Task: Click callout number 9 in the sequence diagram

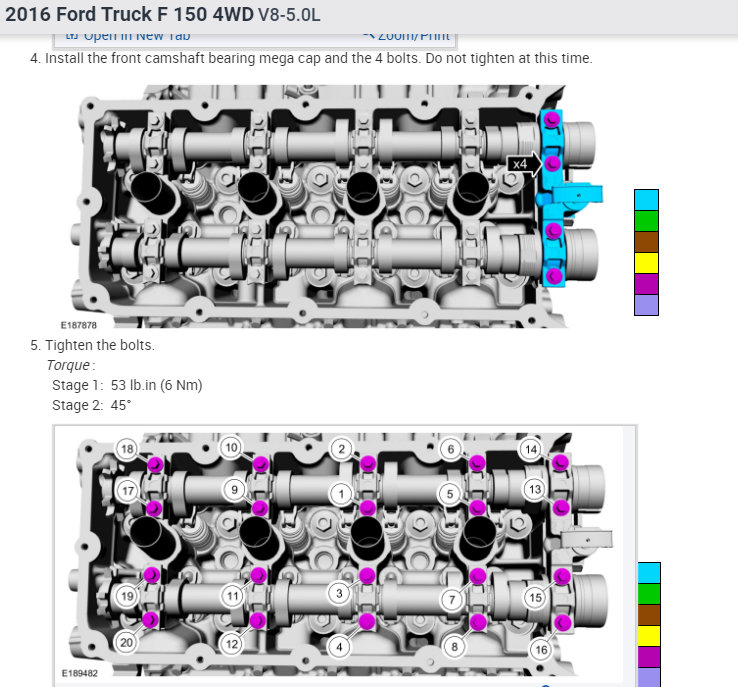Action: [x=234, y=490]
